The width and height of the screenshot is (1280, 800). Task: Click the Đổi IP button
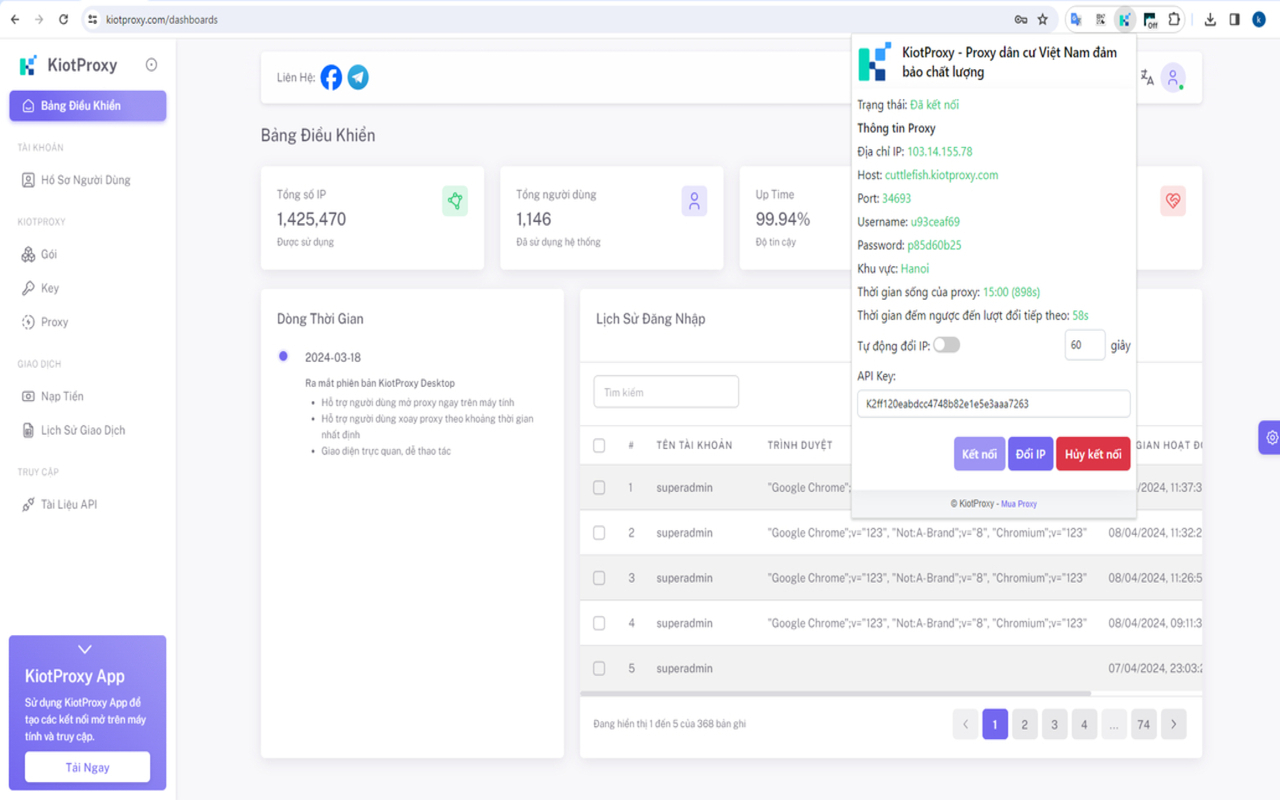pyautogui.click(x=1031, y=453)
